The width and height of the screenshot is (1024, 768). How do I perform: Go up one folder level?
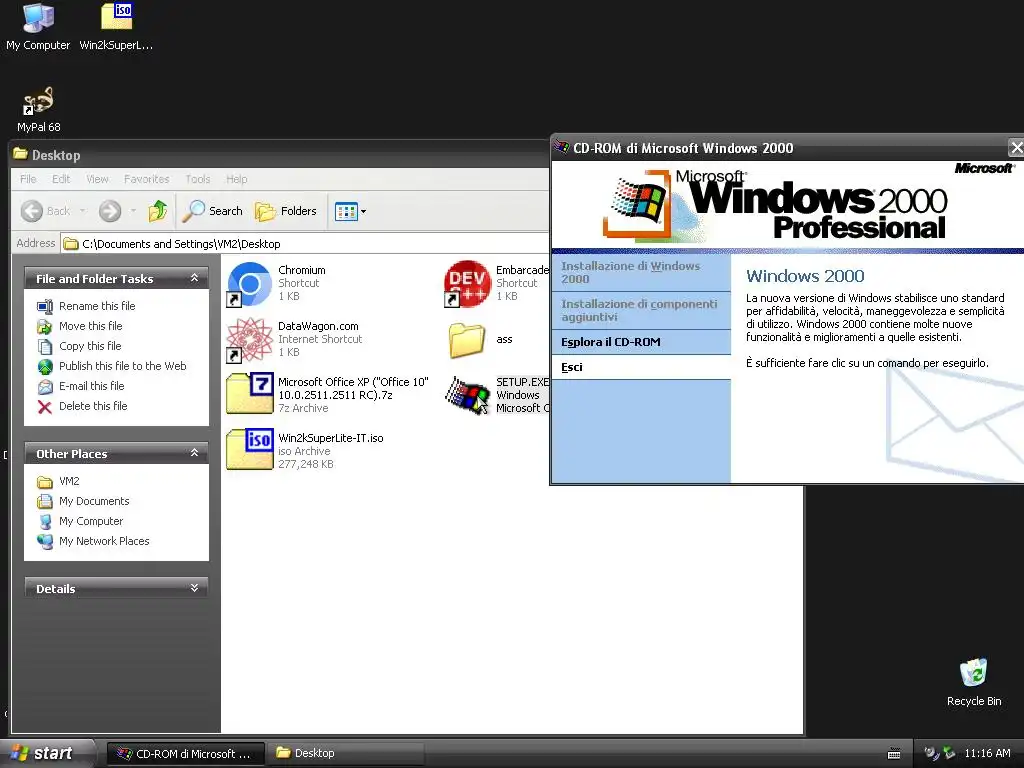(157, 211)
